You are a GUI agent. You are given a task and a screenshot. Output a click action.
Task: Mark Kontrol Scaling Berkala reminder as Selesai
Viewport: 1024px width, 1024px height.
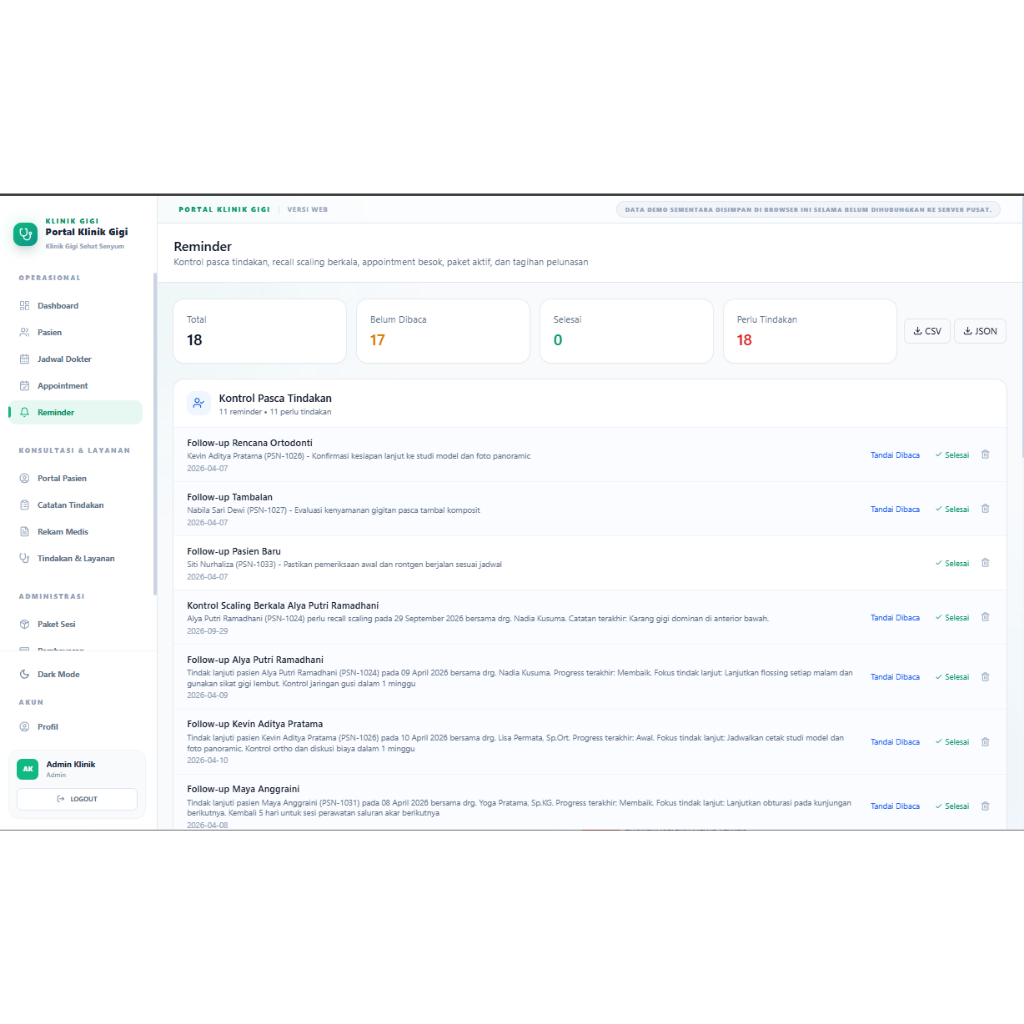coord(952,618)
